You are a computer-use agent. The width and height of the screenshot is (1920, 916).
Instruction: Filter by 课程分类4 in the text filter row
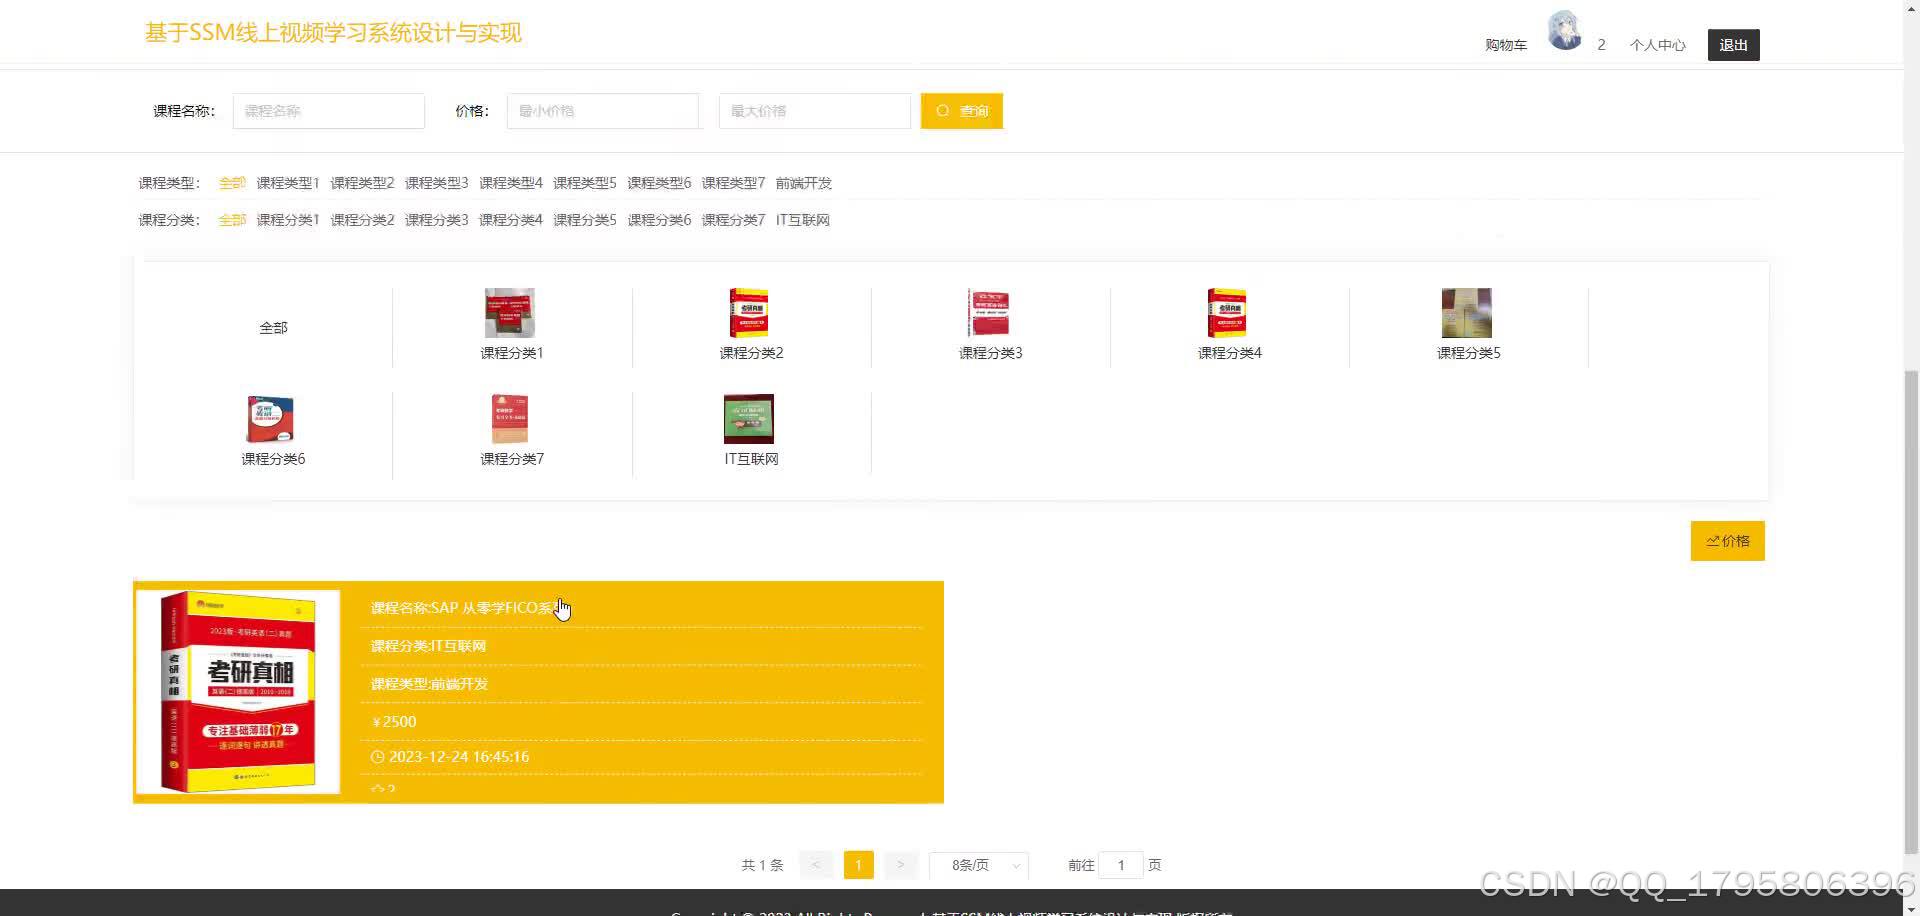(x=511, y=220)
